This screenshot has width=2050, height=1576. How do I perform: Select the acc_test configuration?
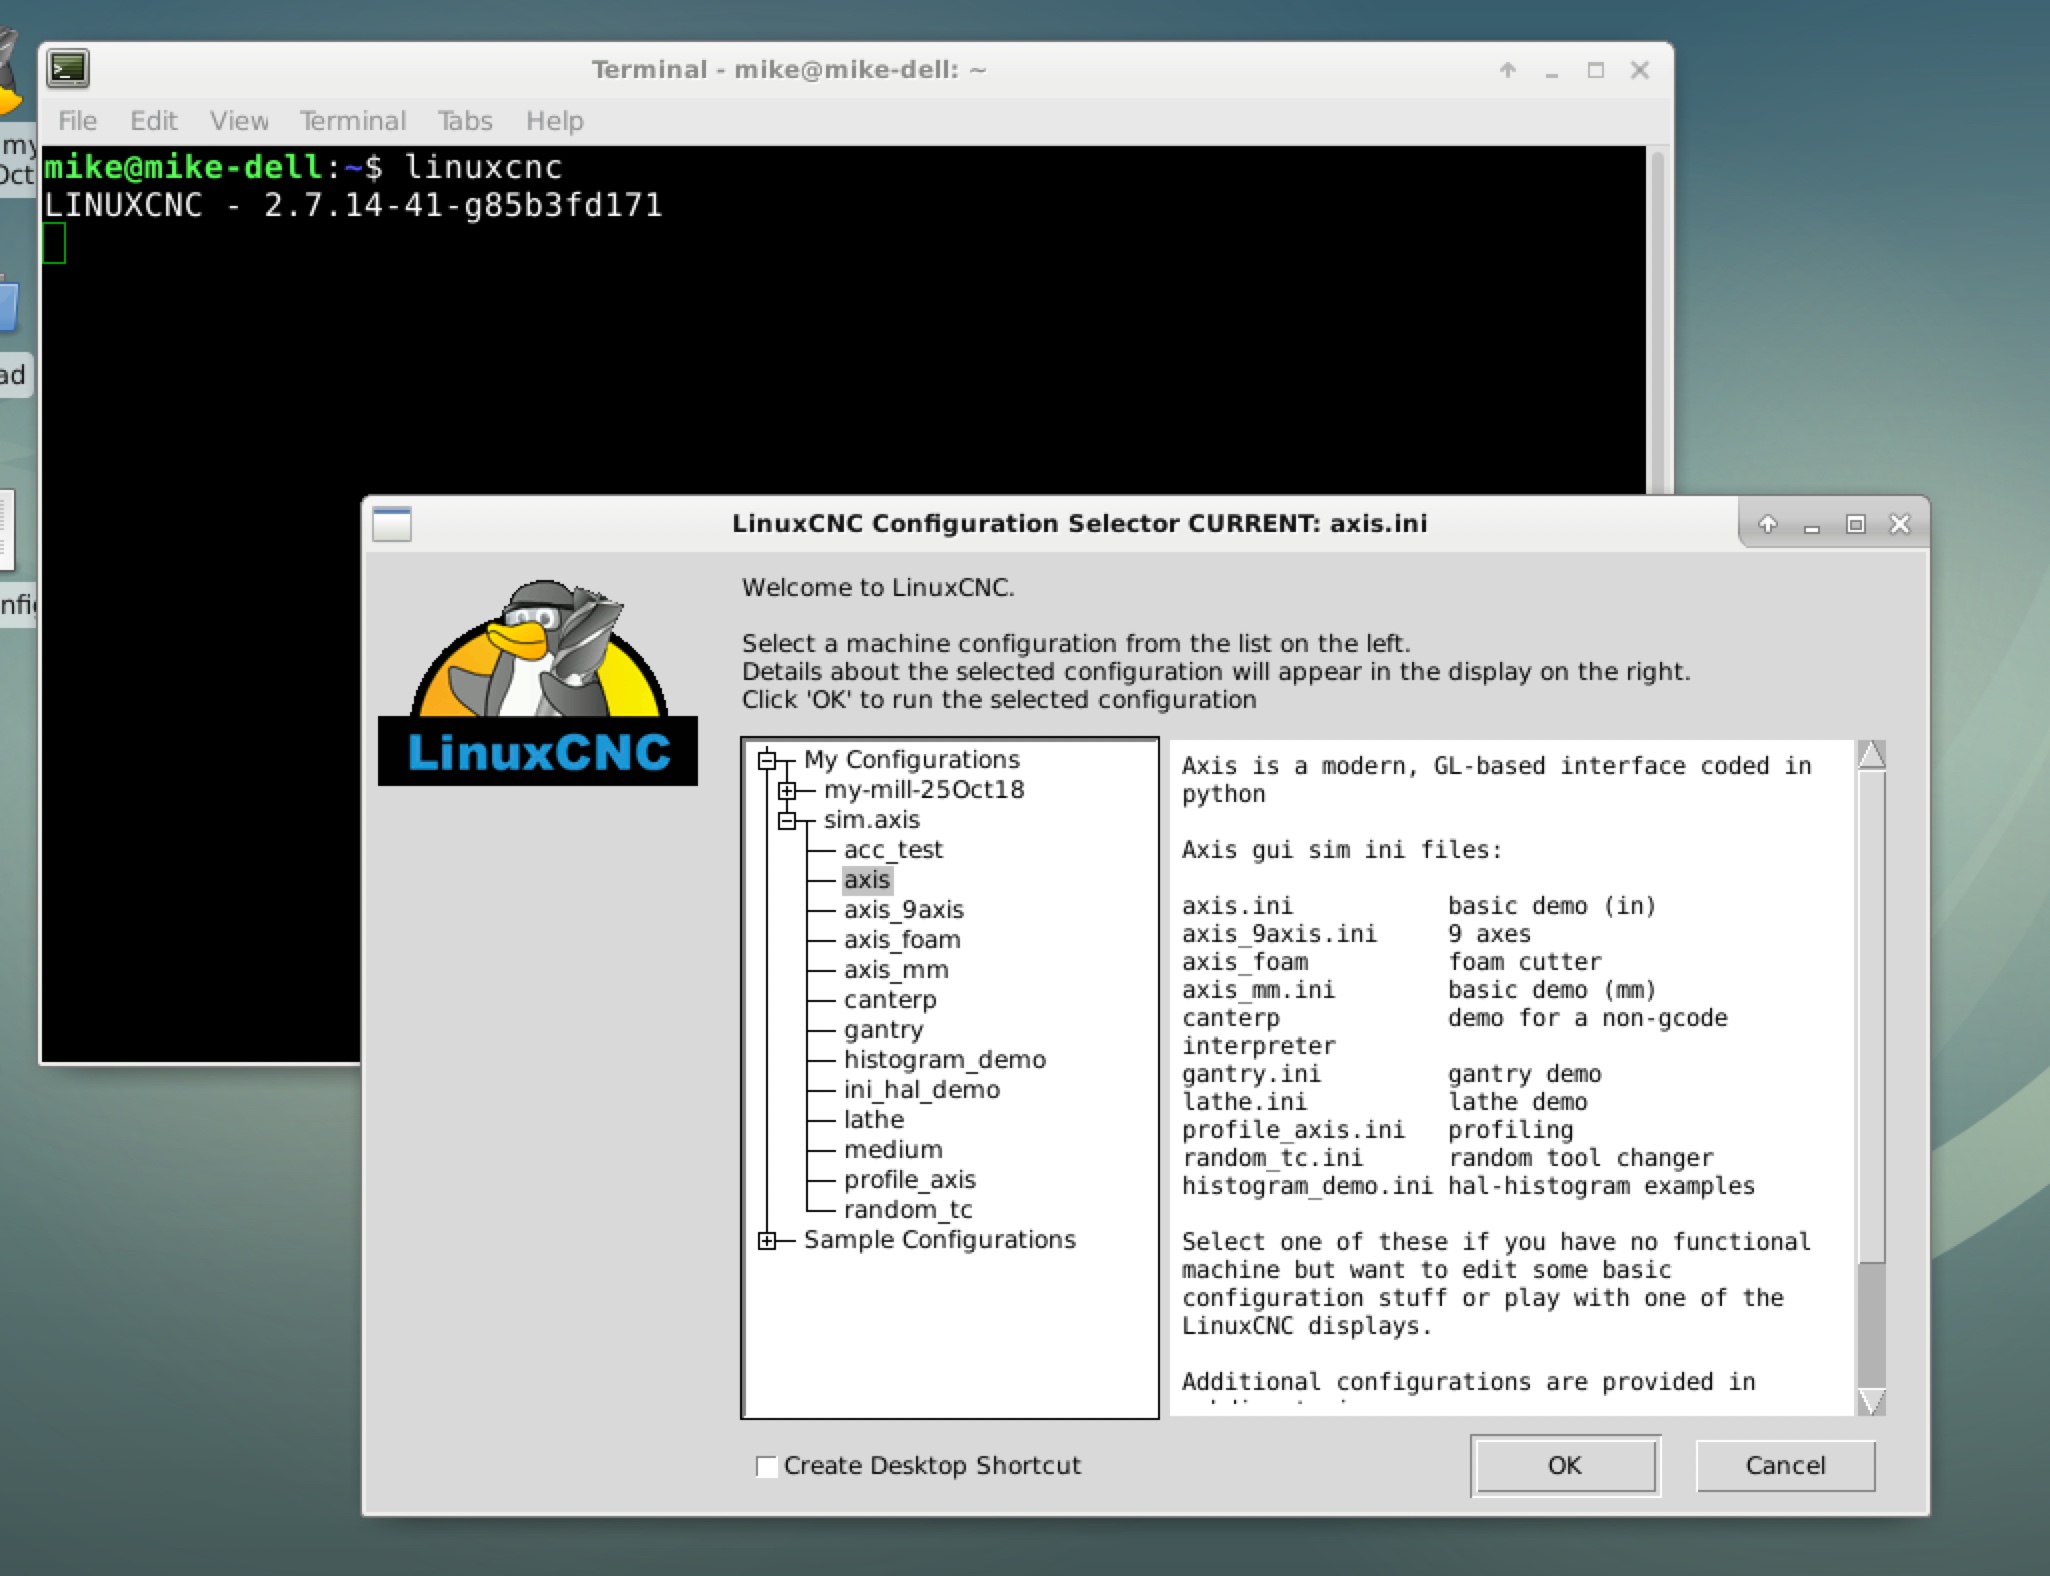coord(893,850)
